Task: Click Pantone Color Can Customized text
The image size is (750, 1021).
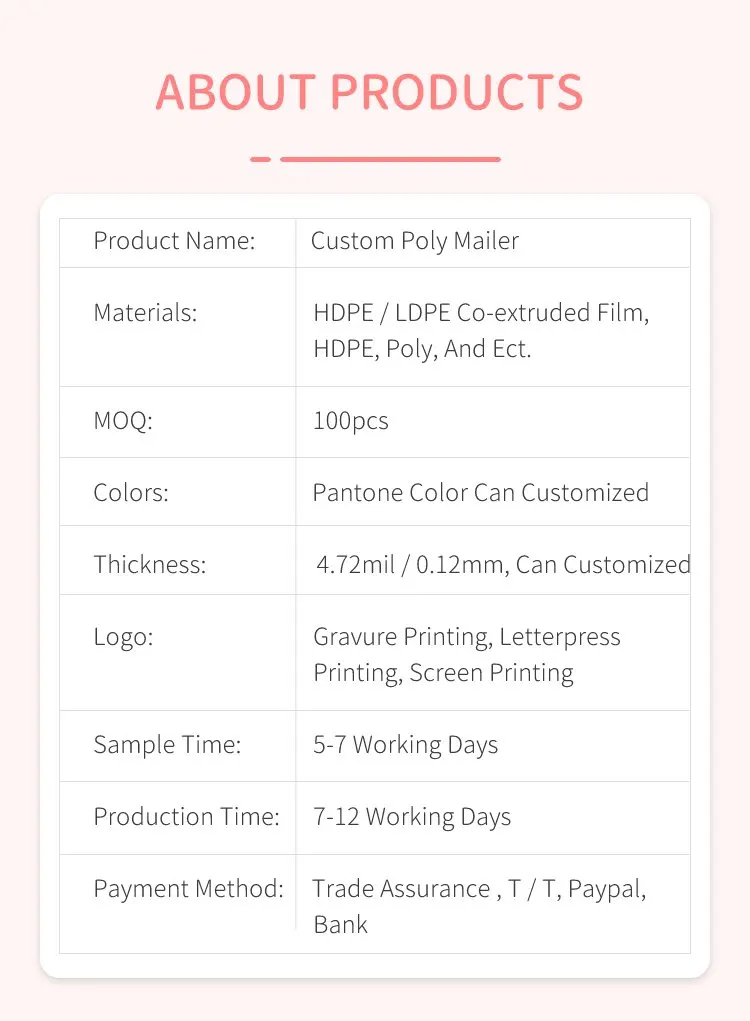Action: click(x=481, y=493)
